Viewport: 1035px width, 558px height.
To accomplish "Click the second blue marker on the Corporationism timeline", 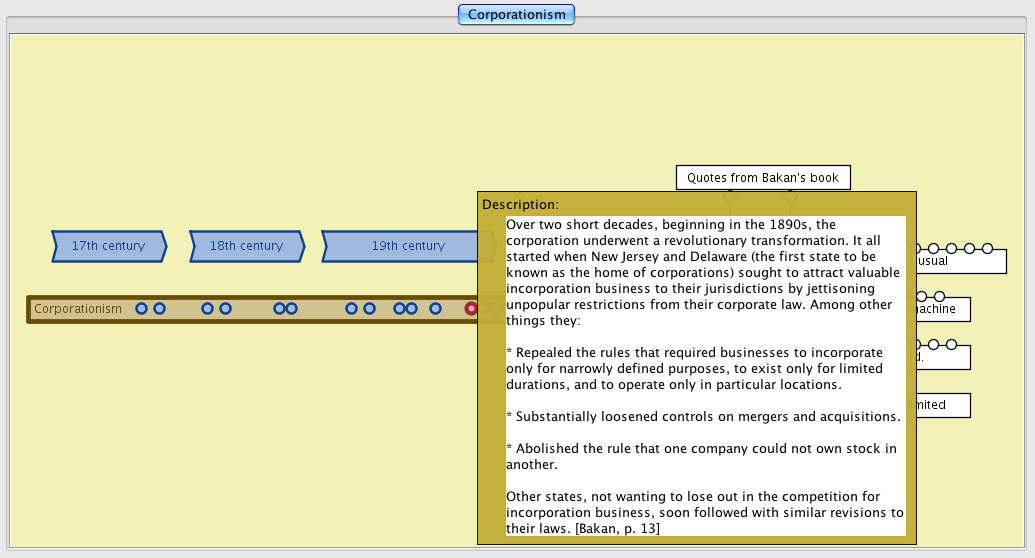I will pos(159,309).
